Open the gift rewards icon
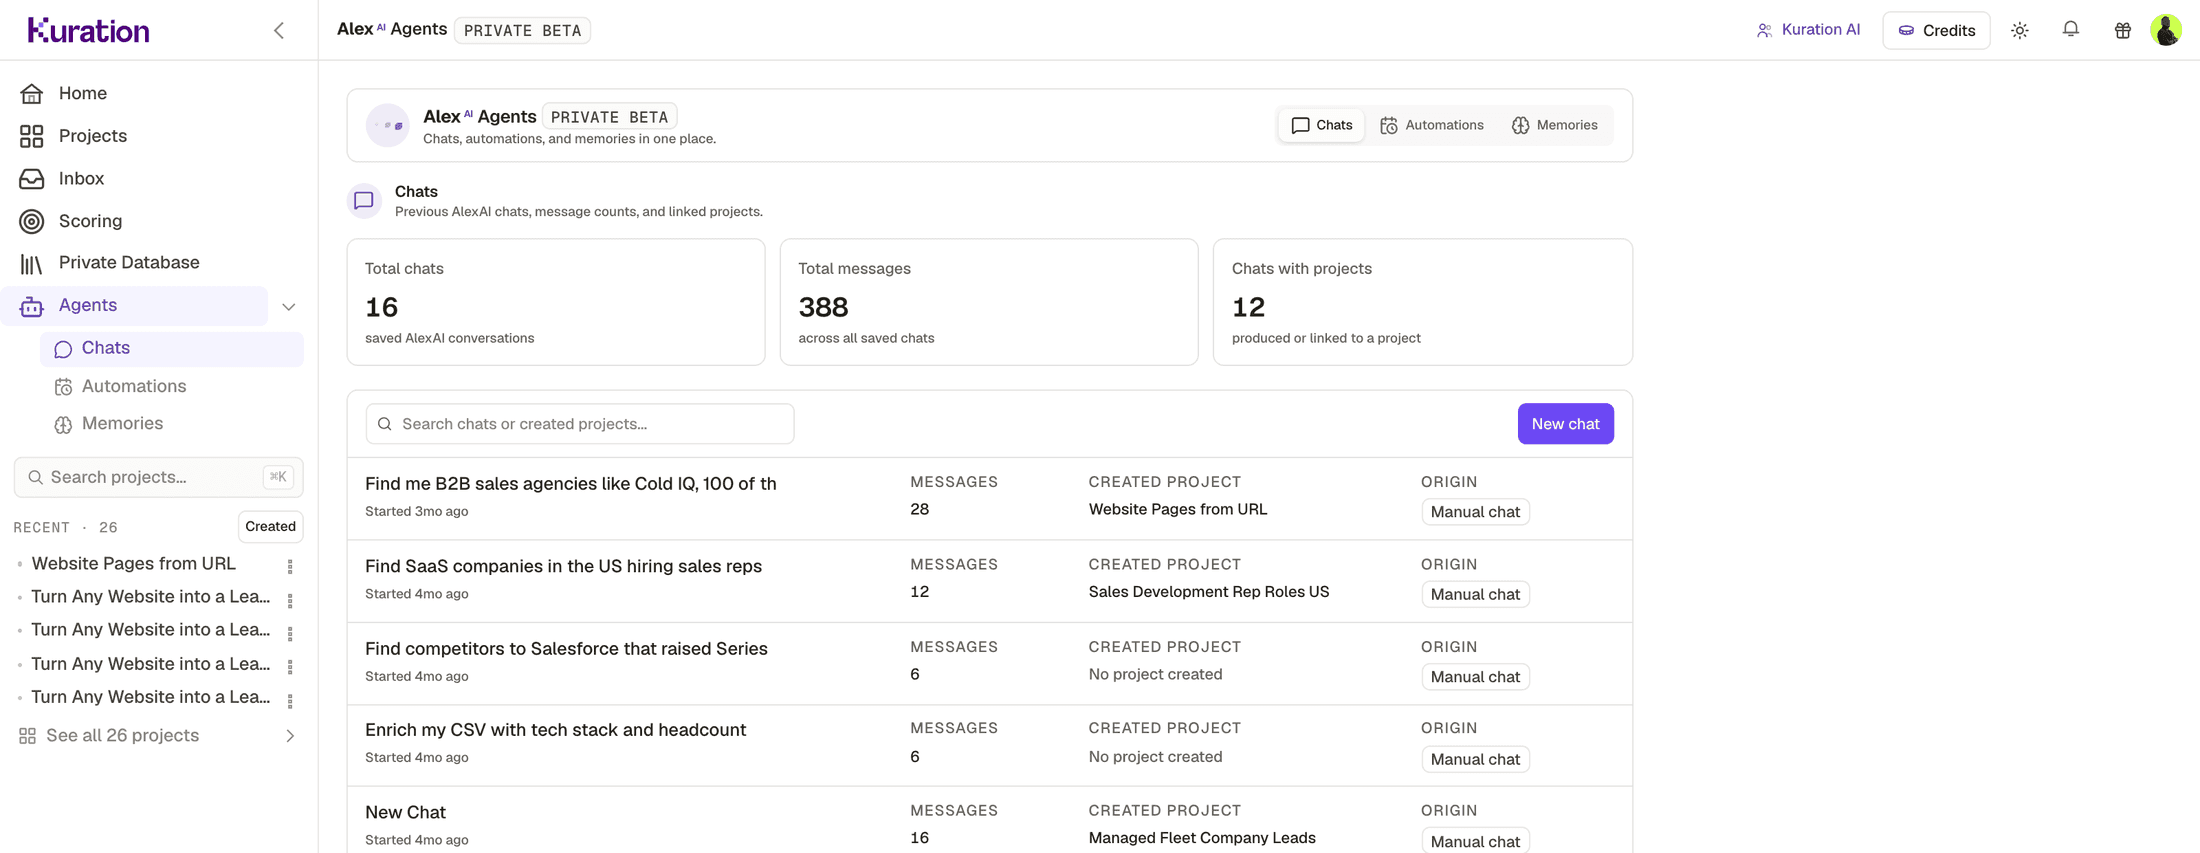Screen dimensions: 2200x853 (2123, 30)
